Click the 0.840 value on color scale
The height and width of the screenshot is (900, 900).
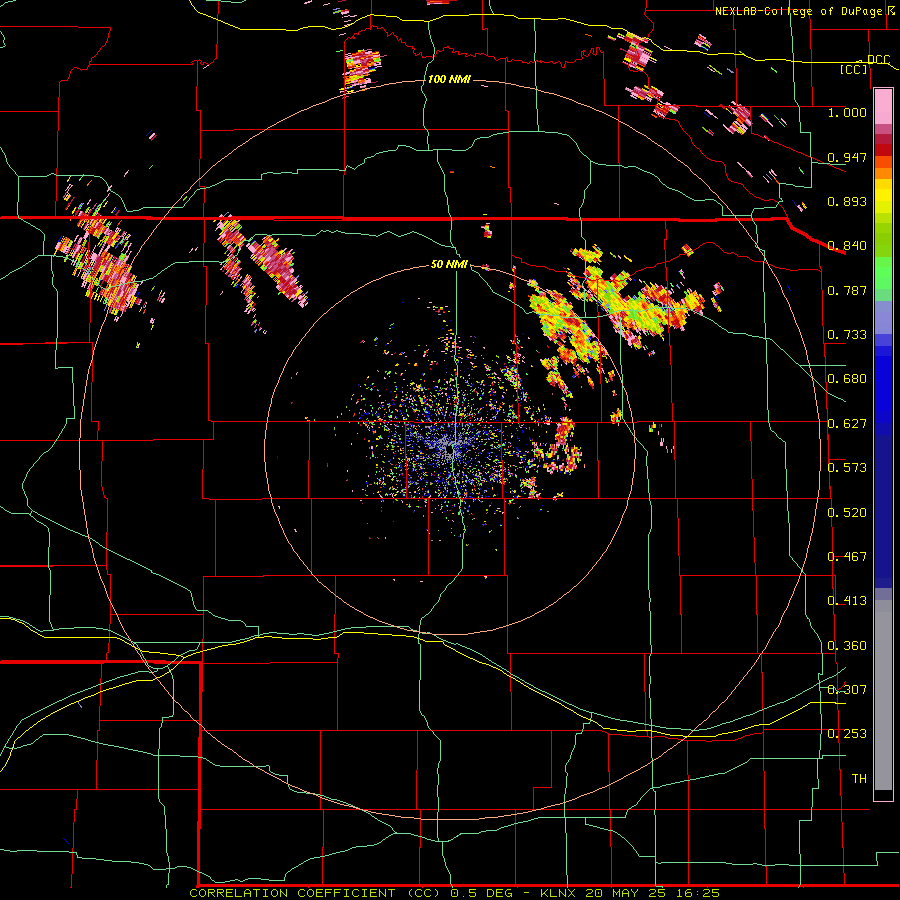pyautogui.click(x=847, y=246)
